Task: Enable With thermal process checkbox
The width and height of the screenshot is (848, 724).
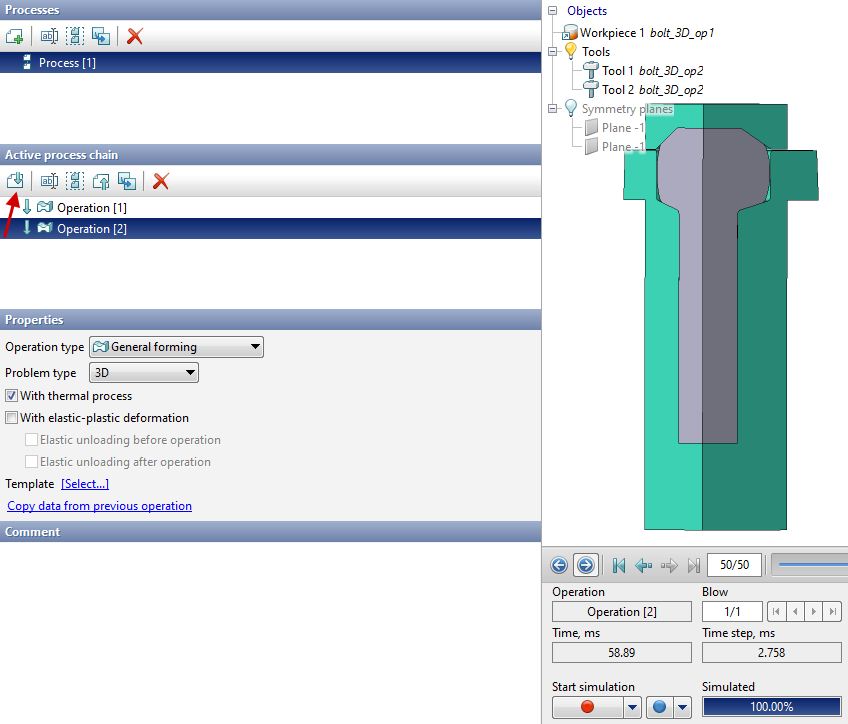Action: (x=12, y=396)
